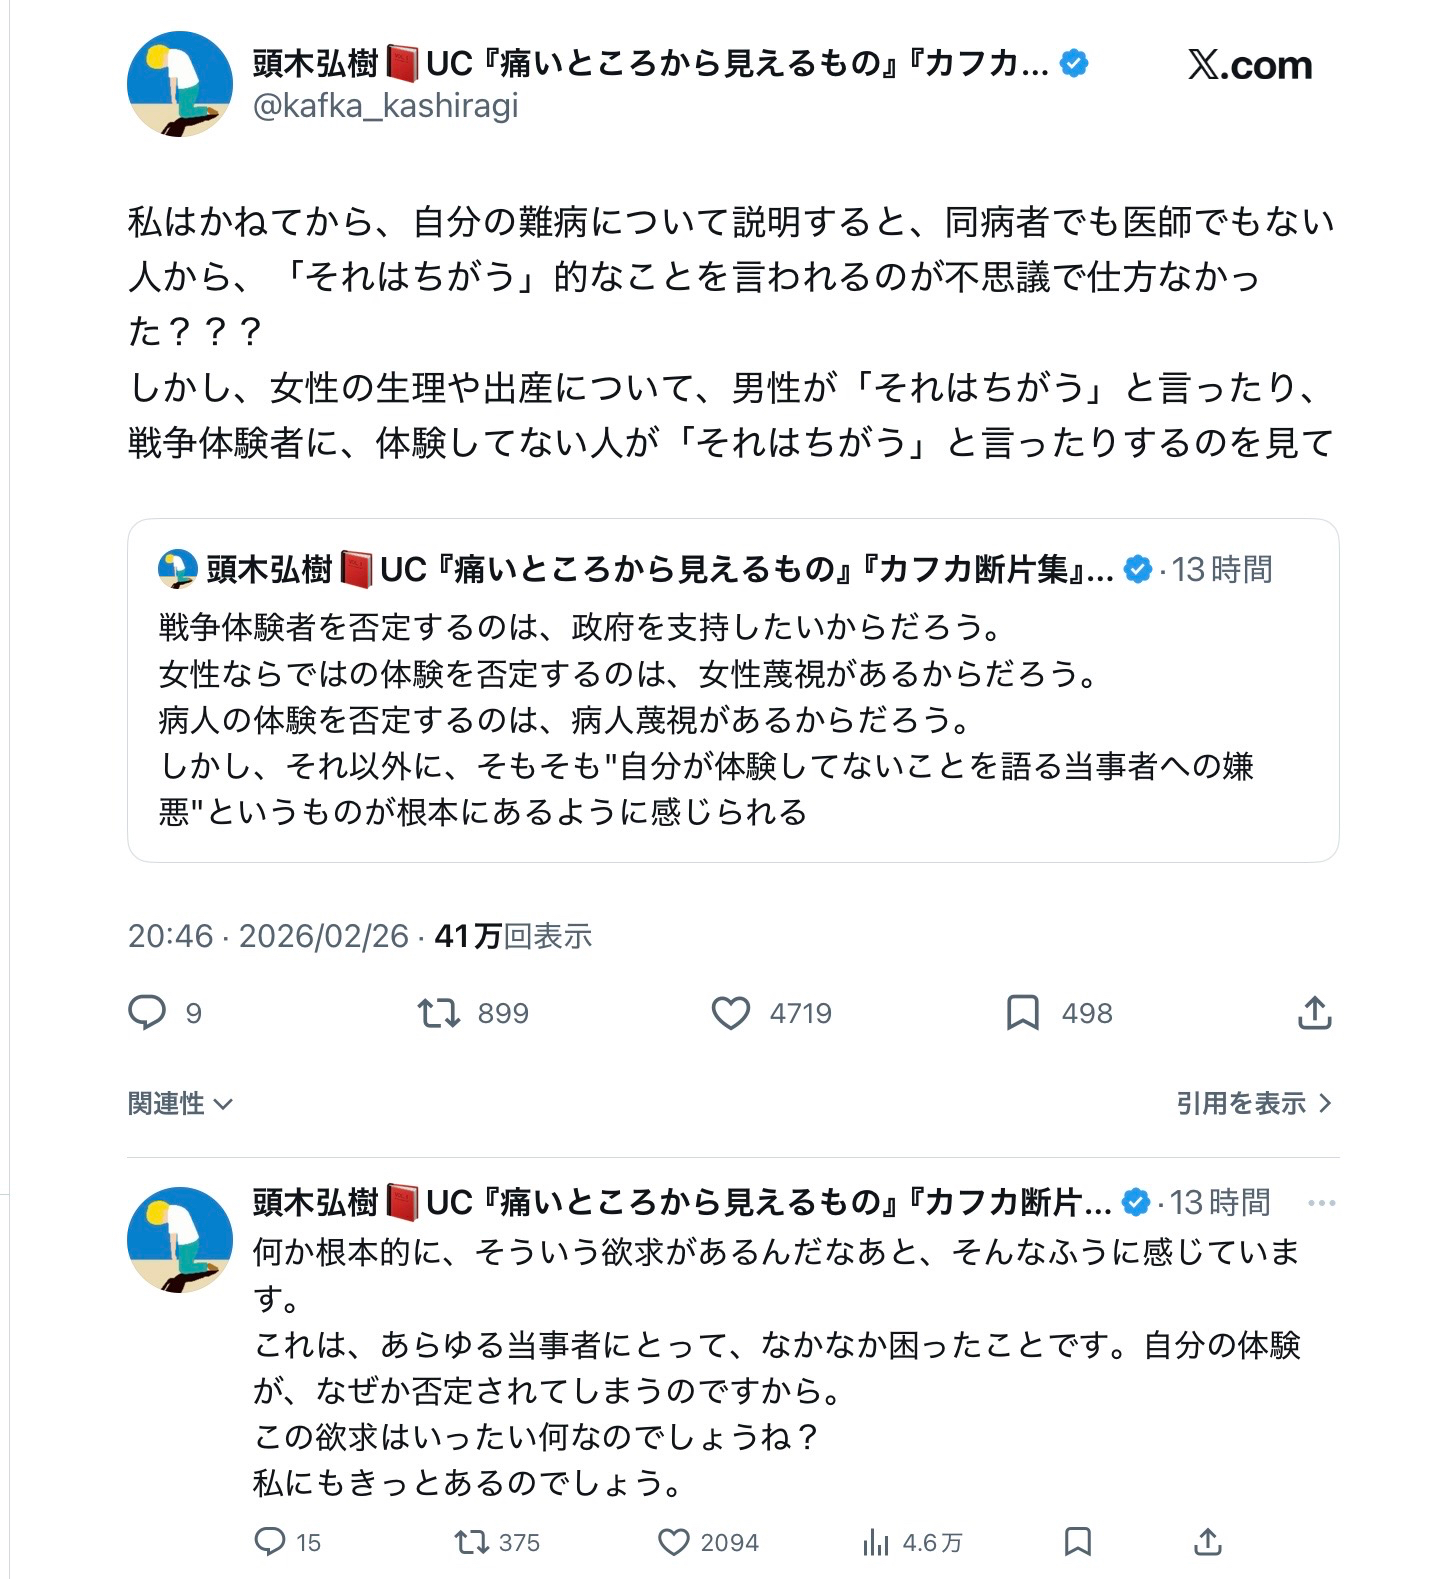
Task: Click the main post author's avatar
Action: [180, 84]
